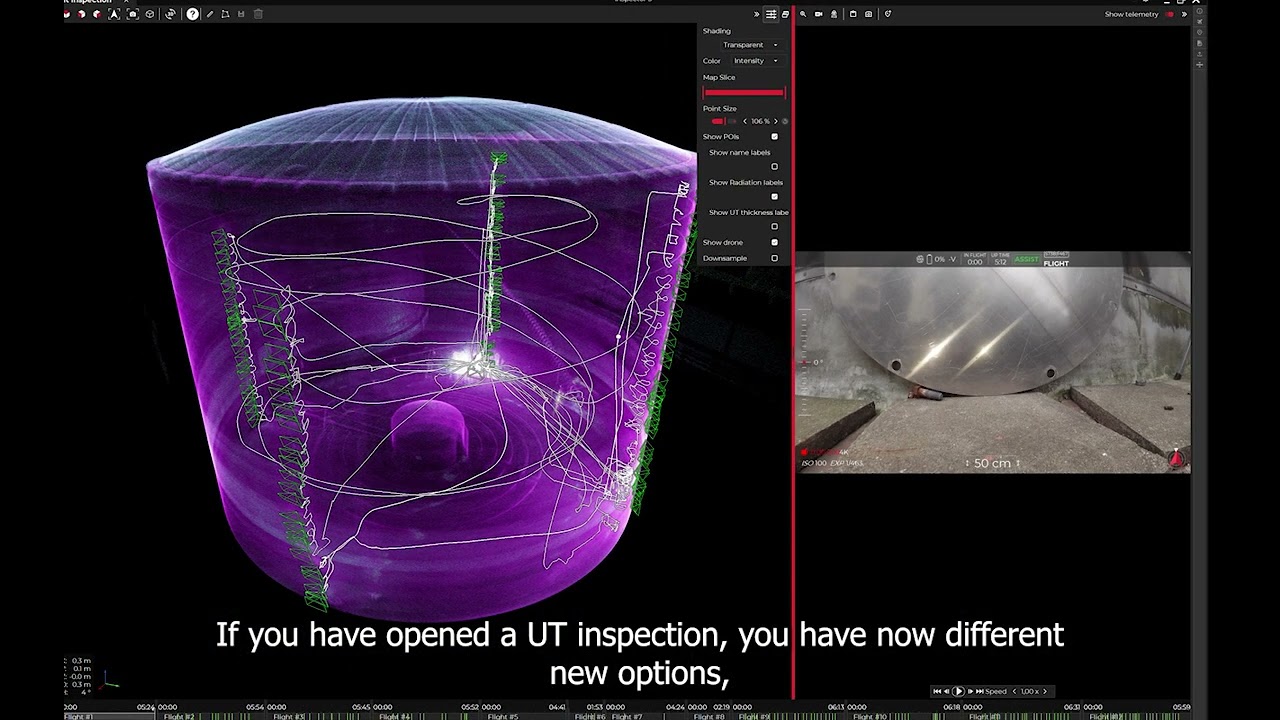Click the rotate view icon
The width and height of the screenshot is (1280, 720).
(x=170, y=14)
